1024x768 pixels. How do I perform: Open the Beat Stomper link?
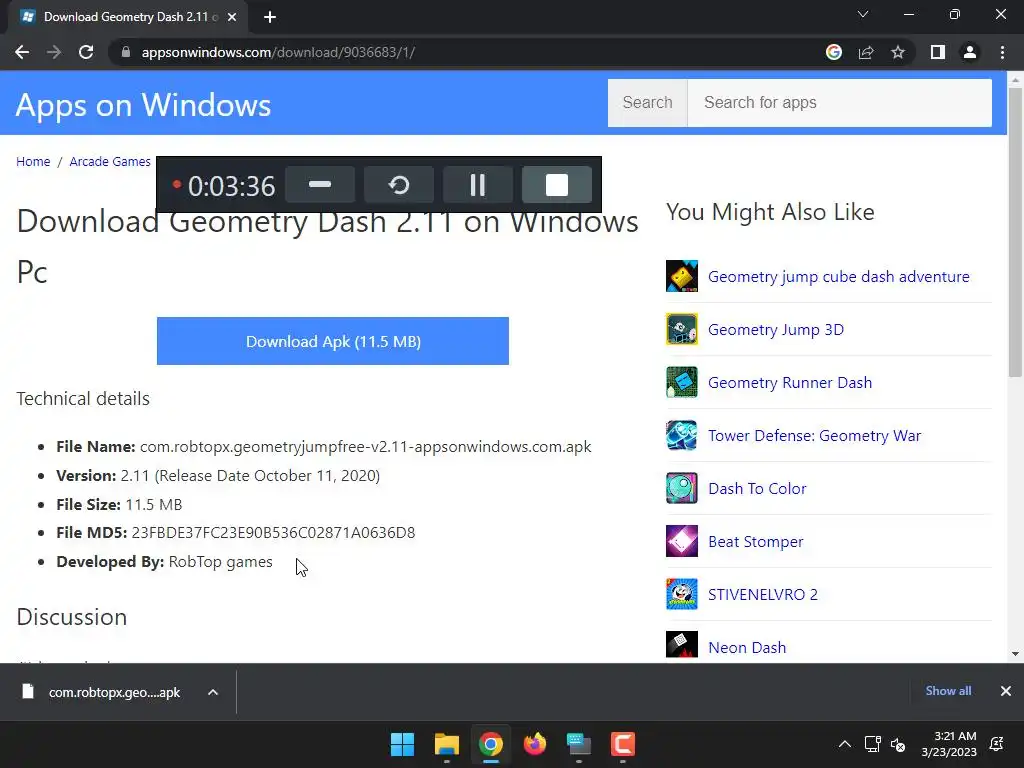pyautogui.click(x=756, y=541)
